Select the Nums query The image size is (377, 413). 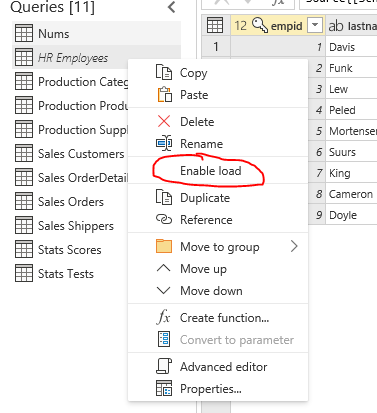(97, 33)
